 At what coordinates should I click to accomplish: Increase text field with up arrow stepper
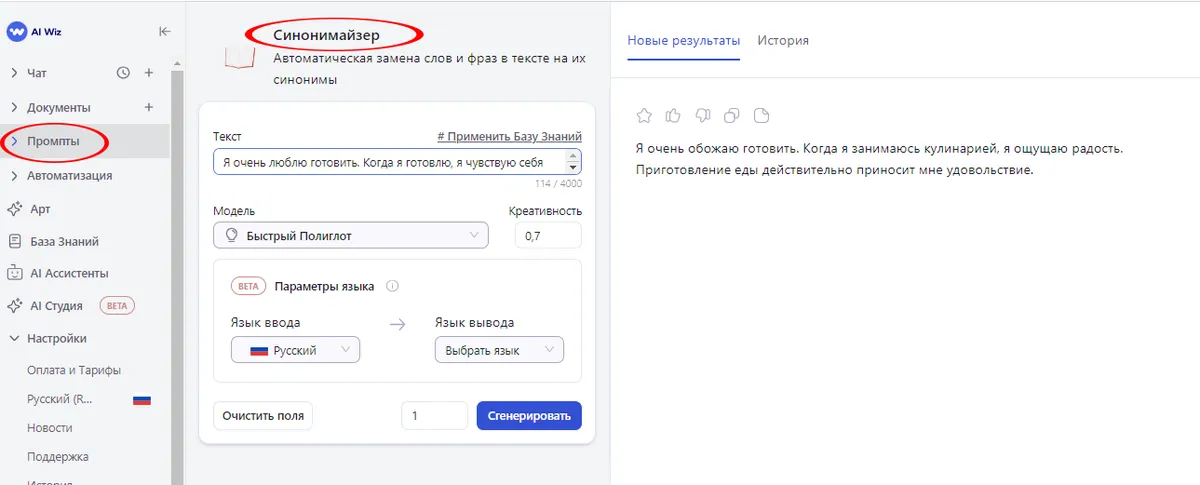[x=572, y=156]
